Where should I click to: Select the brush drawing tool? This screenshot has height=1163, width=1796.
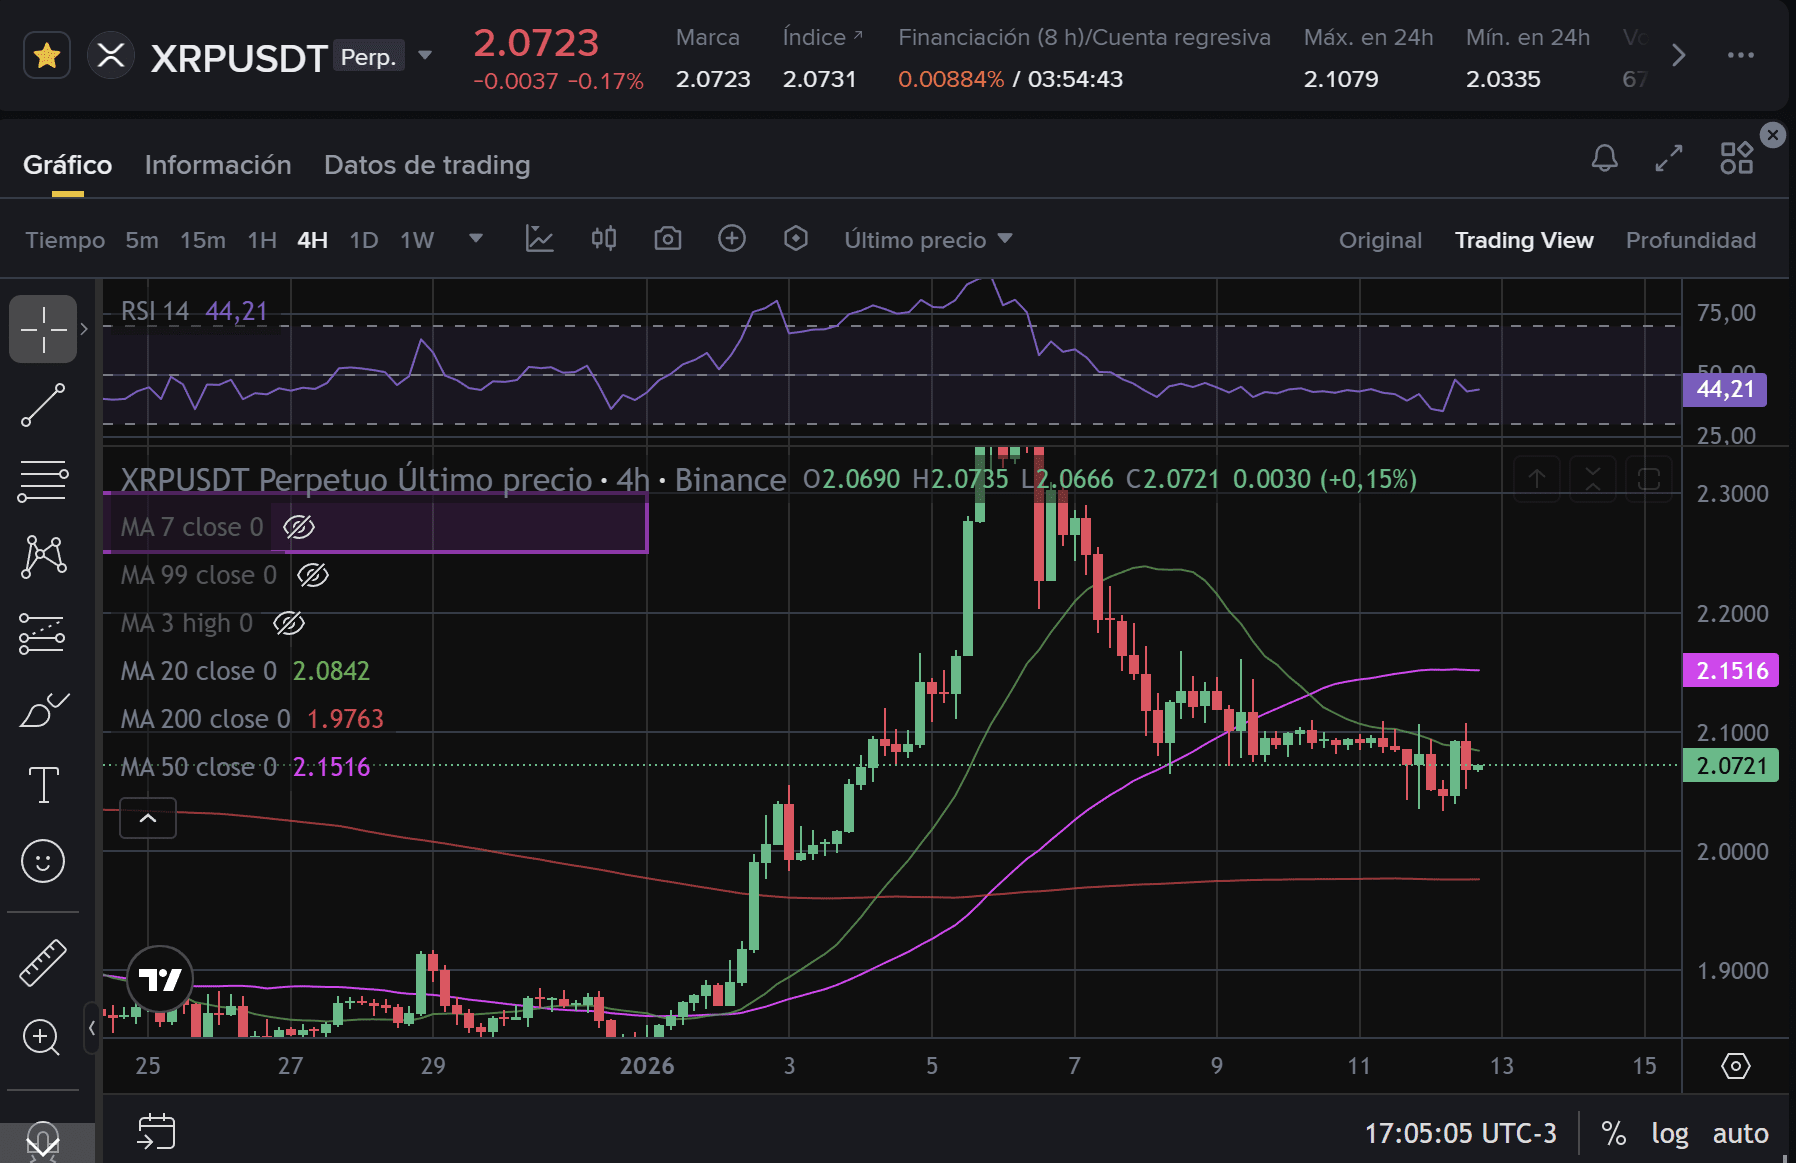(x=43, y=710)
